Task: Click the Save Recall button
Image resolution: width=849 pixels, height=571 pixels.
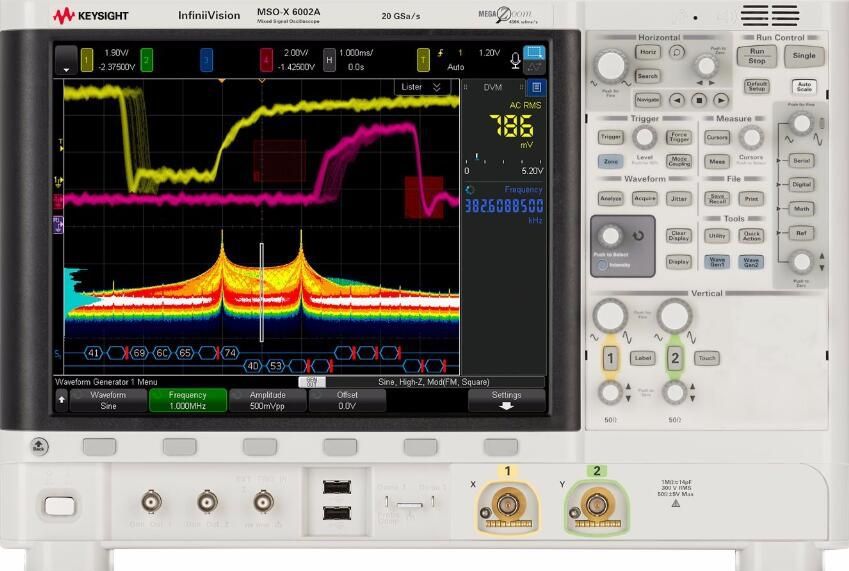Action: [x=717, y=199]
